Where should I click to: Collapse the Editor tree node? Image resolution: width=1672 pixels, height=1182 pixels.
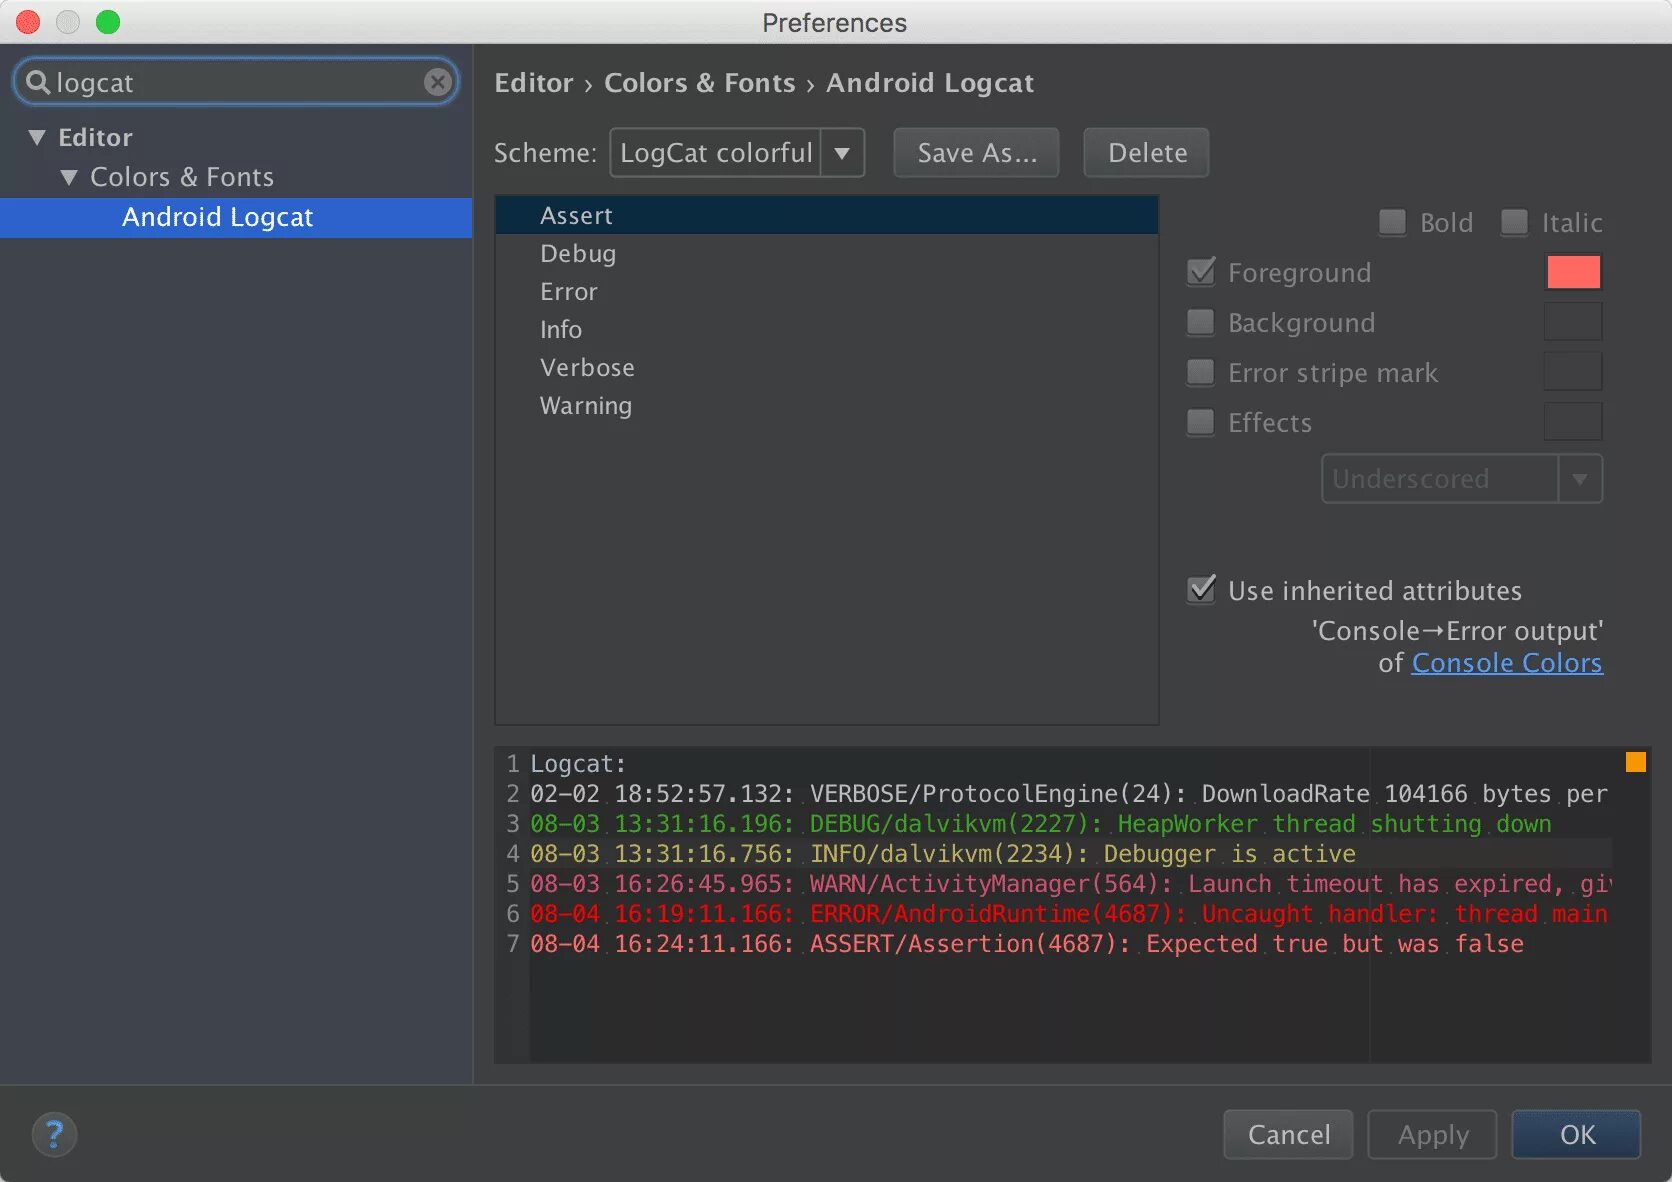pos(37,137)
